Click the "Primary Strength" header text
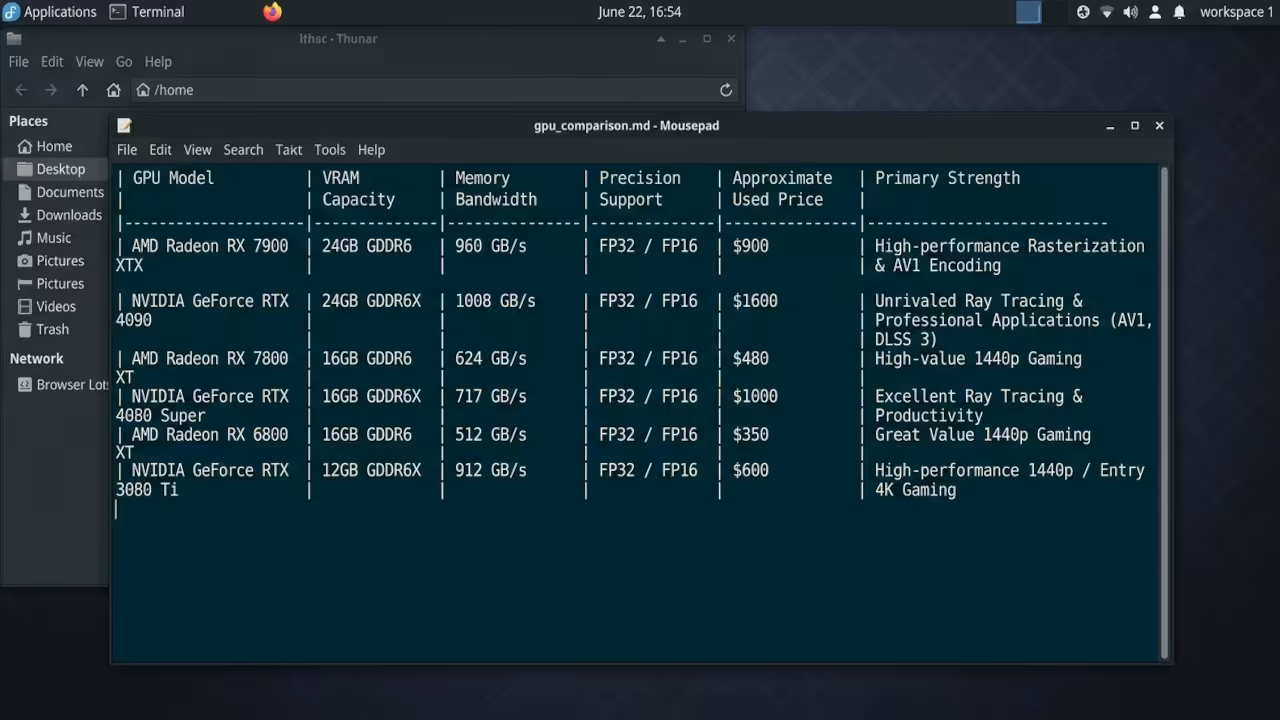Screen dimensions: 1280x720 (x=947, y=178)
